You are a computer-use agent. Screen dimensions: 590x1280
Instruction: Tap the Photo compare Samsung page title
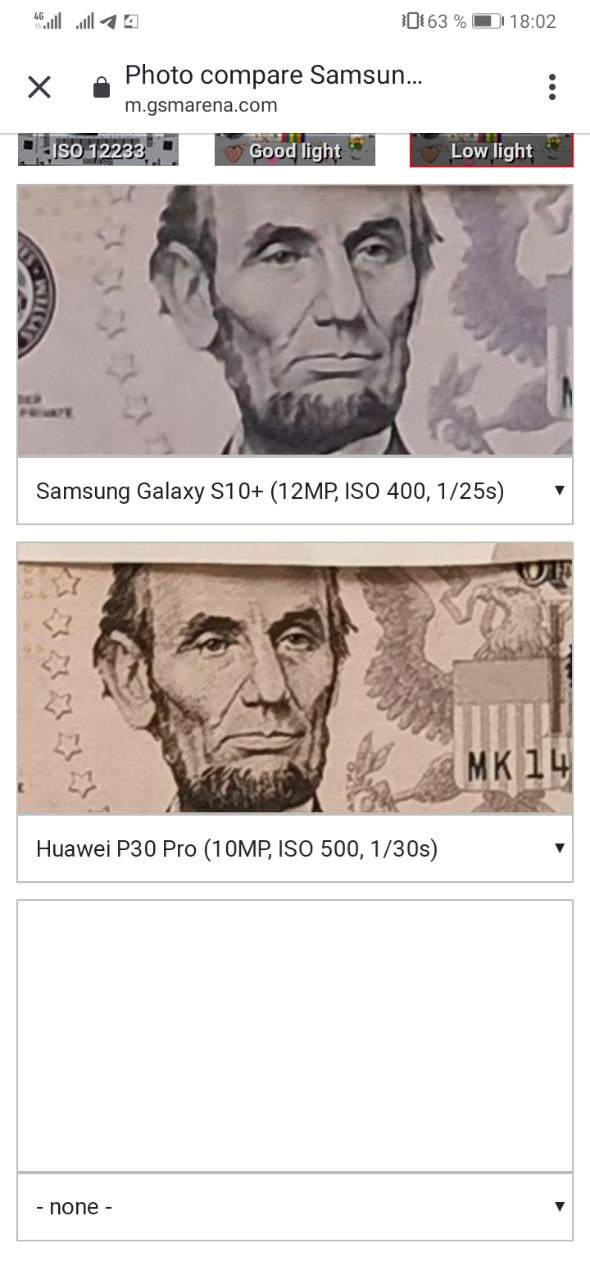coord(274,75)
